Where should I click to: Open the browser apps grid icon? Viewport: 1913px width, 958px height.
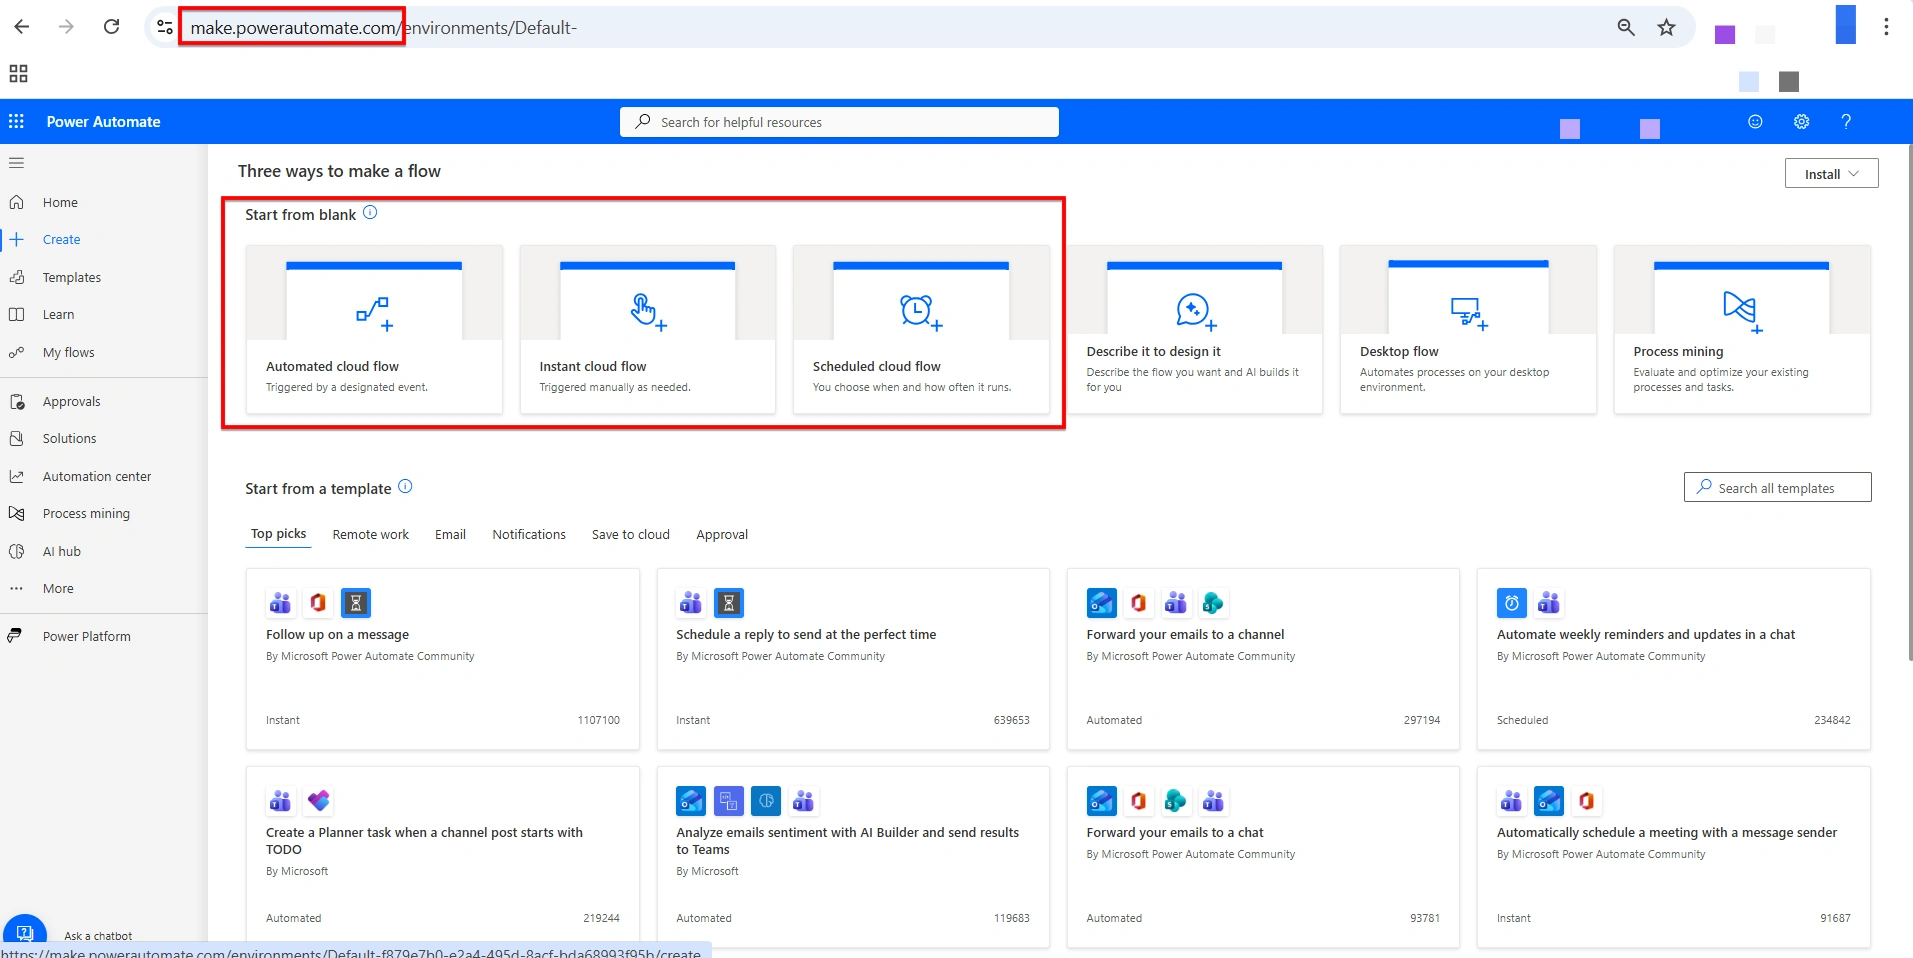pyautogui.click(x=18, y=73)
